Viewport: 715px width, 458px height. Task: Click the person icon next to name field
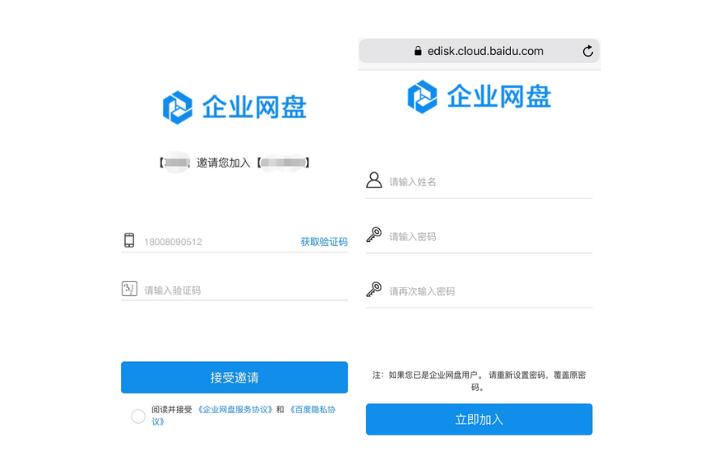tap(374, 180)
